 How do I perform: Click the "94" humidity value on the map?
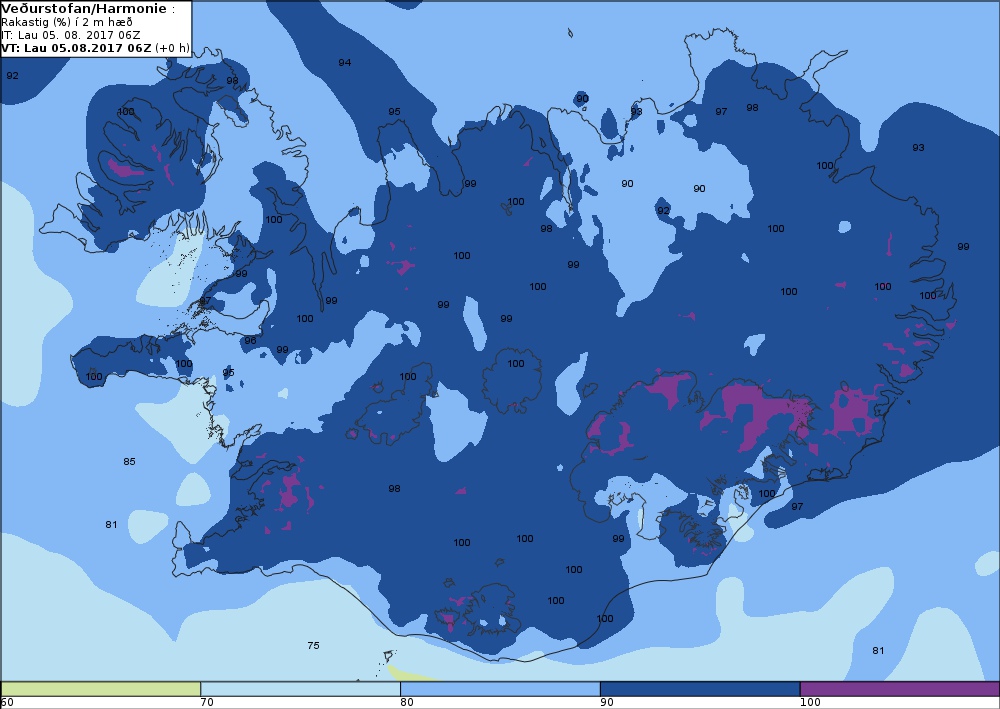[344, 62]
